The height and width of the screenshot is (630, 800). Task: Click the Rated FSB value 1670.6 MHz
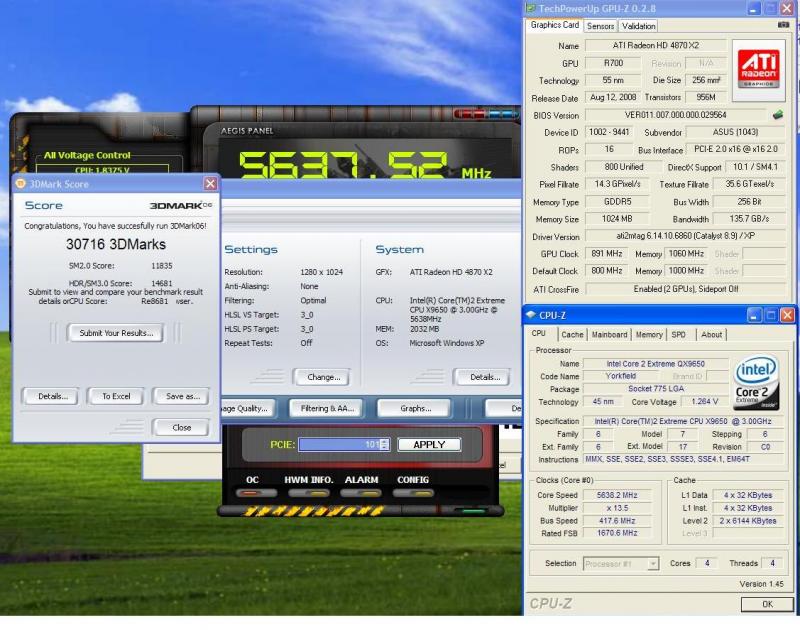[x=617, y=533]
